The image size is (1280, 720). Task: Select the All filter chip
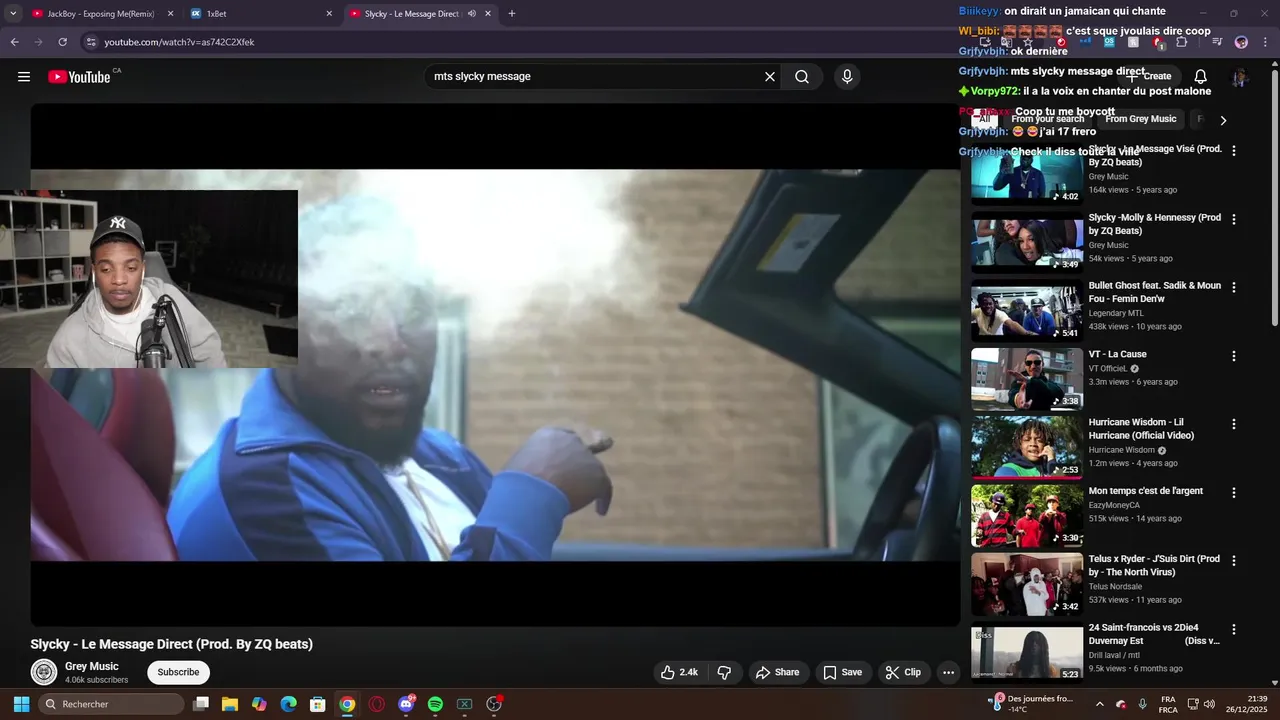pyautogui.click(x=984, y=119)
